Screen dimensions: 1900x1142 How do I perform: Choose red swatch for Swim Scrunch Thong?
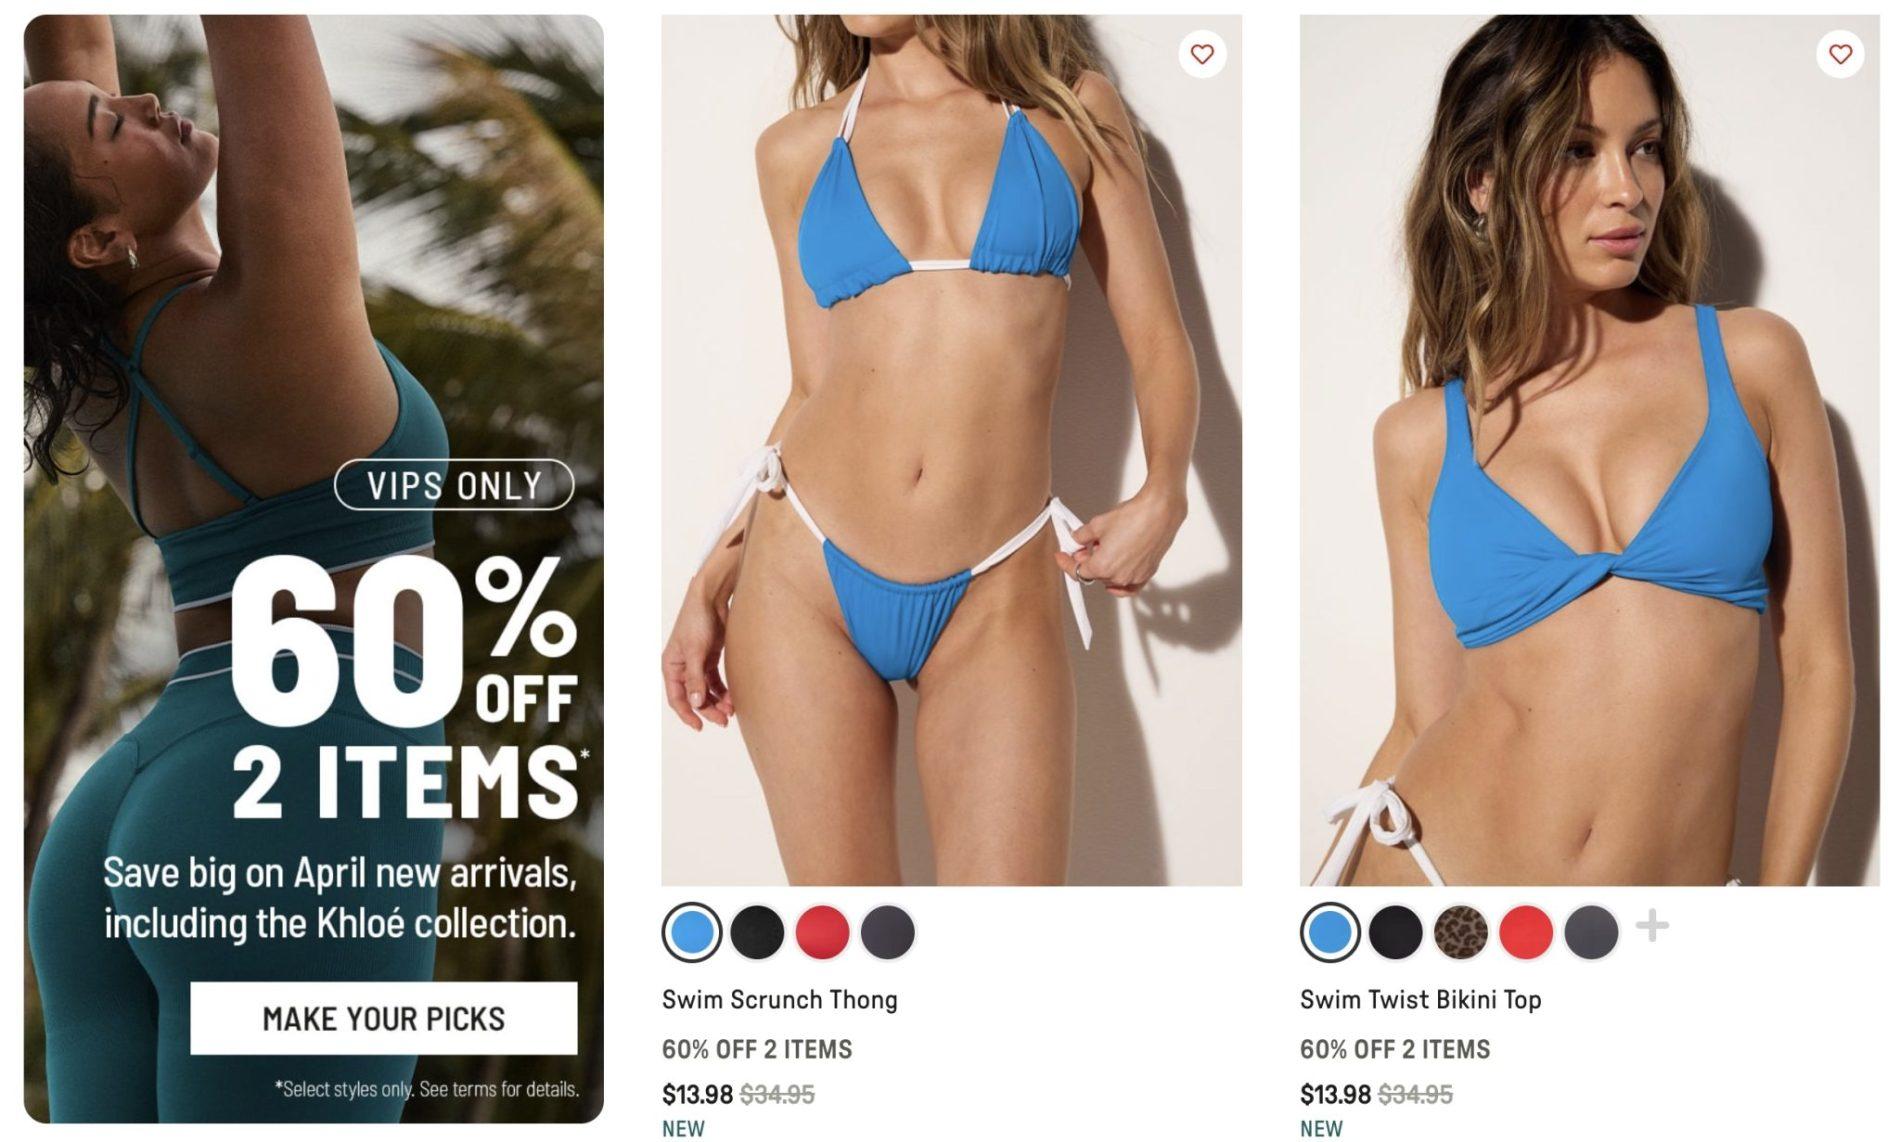822,932
